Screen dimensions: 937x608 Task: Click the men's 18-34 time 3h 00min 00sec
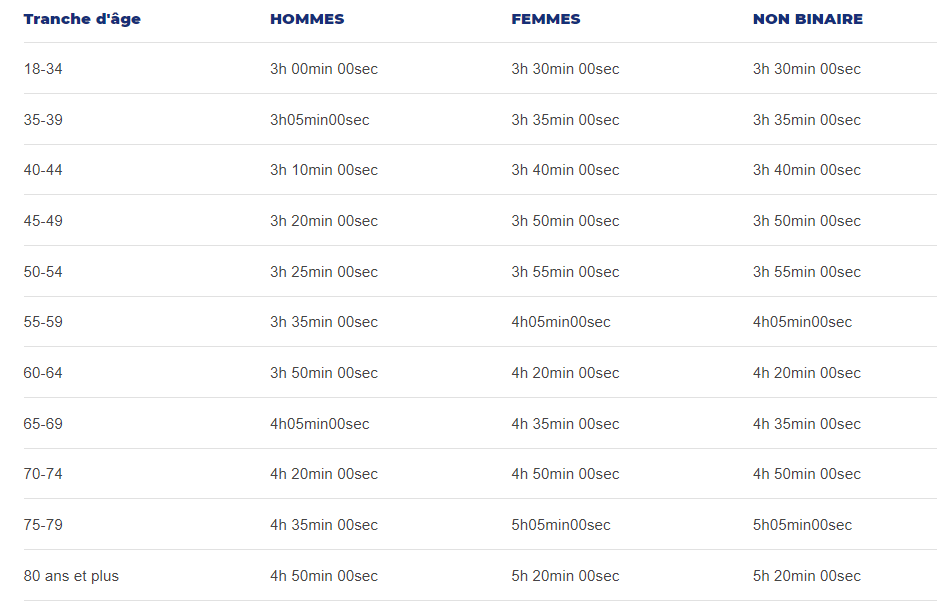click(x=324, y=69)
